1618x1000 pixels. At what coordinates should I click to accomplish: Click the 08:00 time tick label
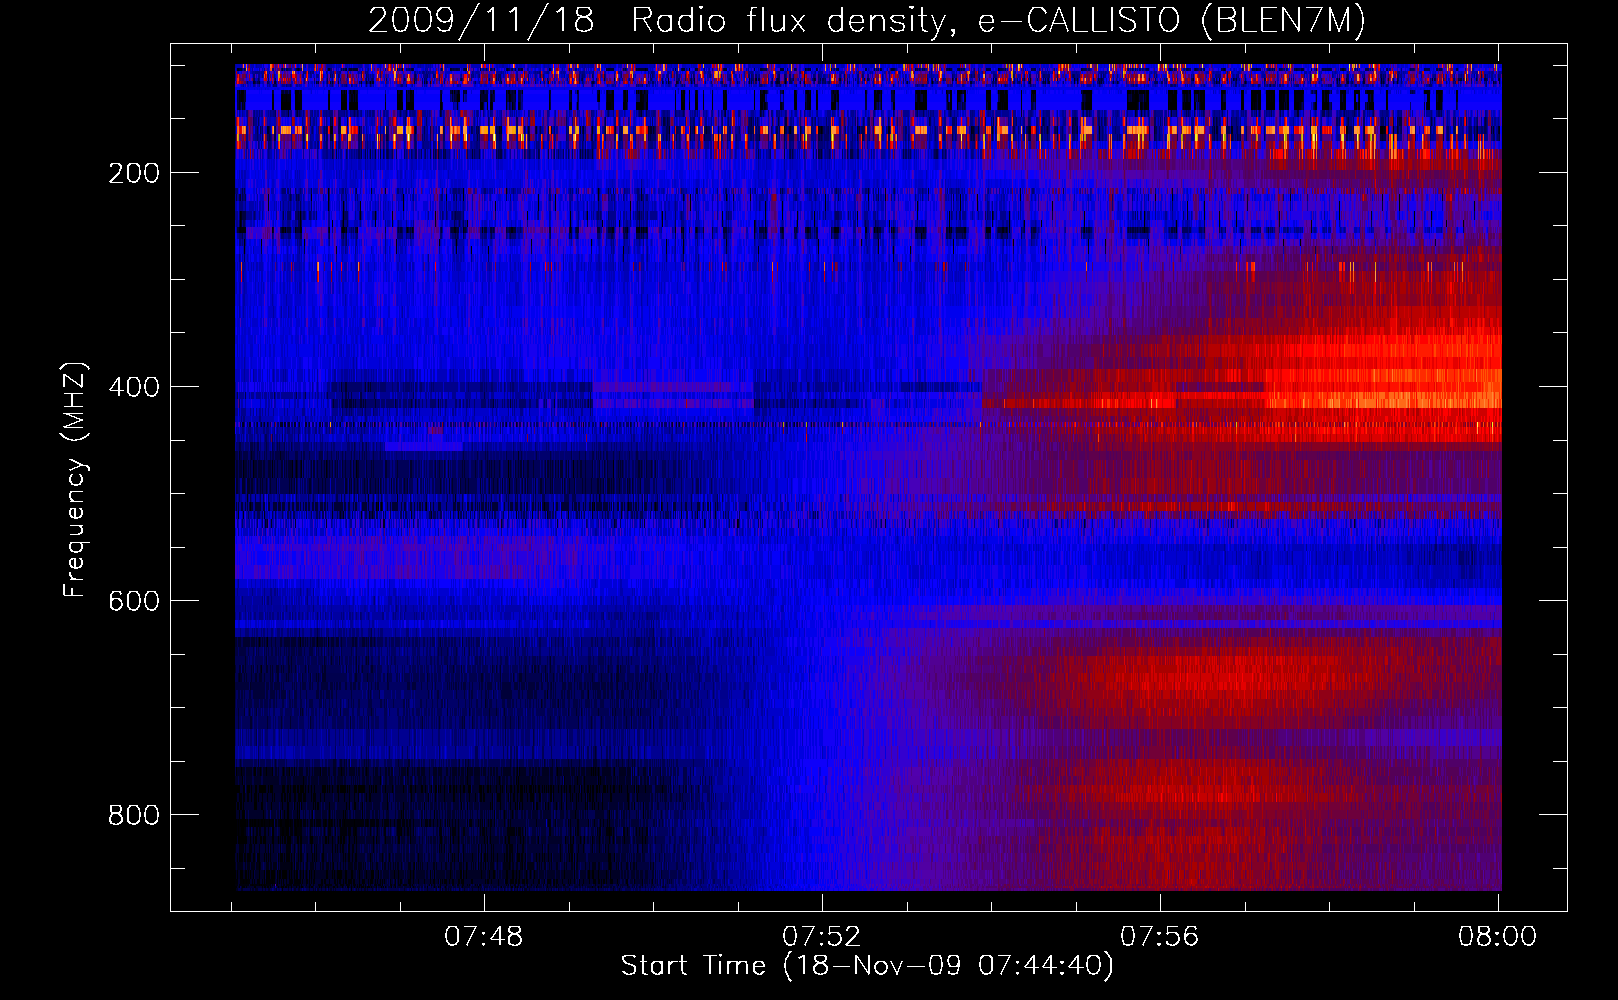(1497, 937)
